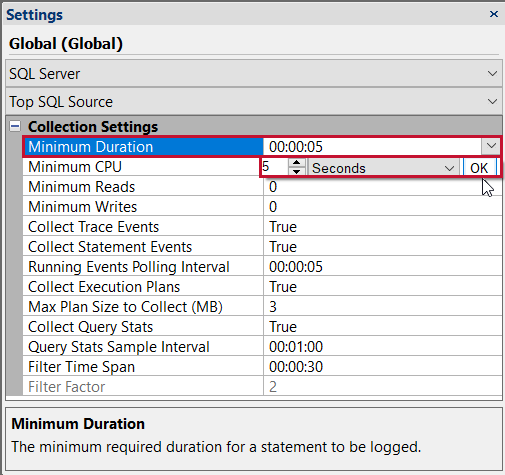Click Max Plan Size value 3

(273, 307)
